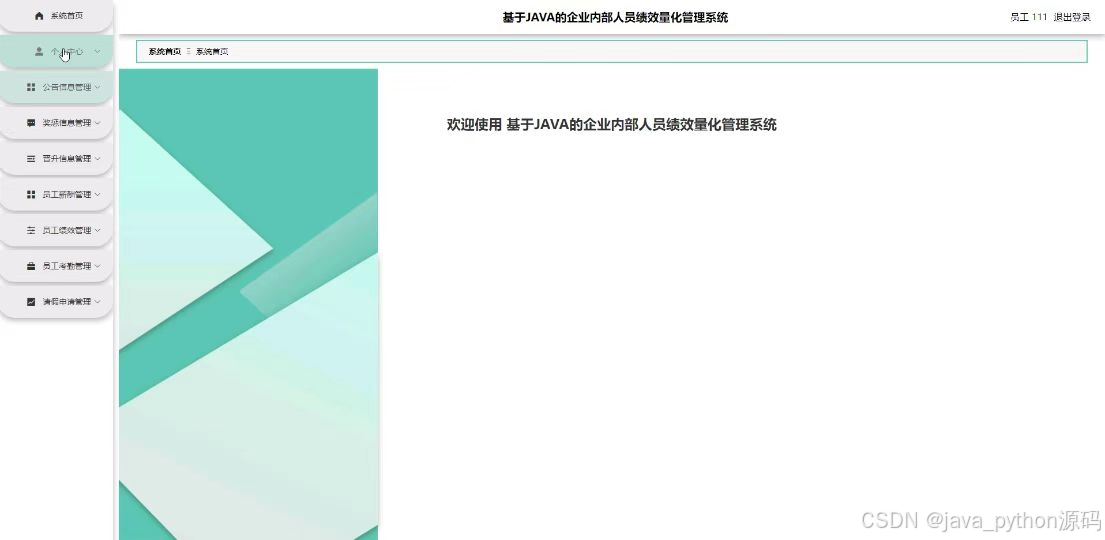This screenshot has height=540, width=1105.
Task: Click the briefcase icon beside 员工考勤管理
Action: (x=31, y=266)
